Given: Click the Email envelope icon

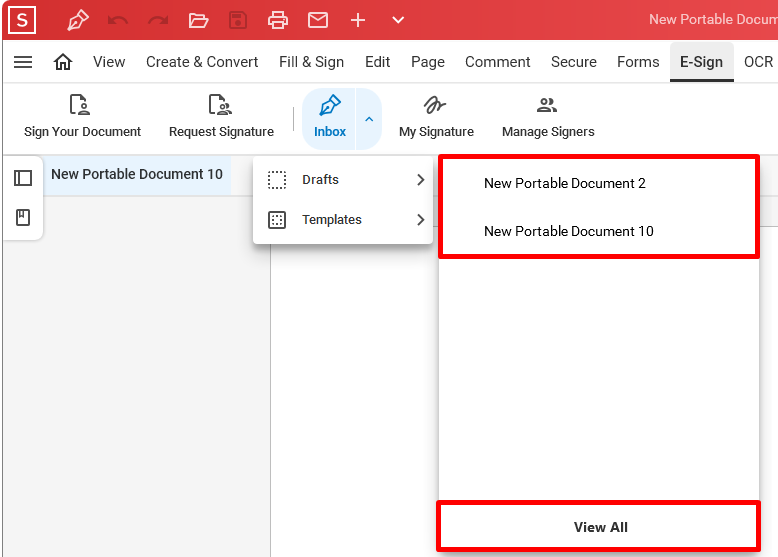Looking at the screenshot, I should point(318,20).
